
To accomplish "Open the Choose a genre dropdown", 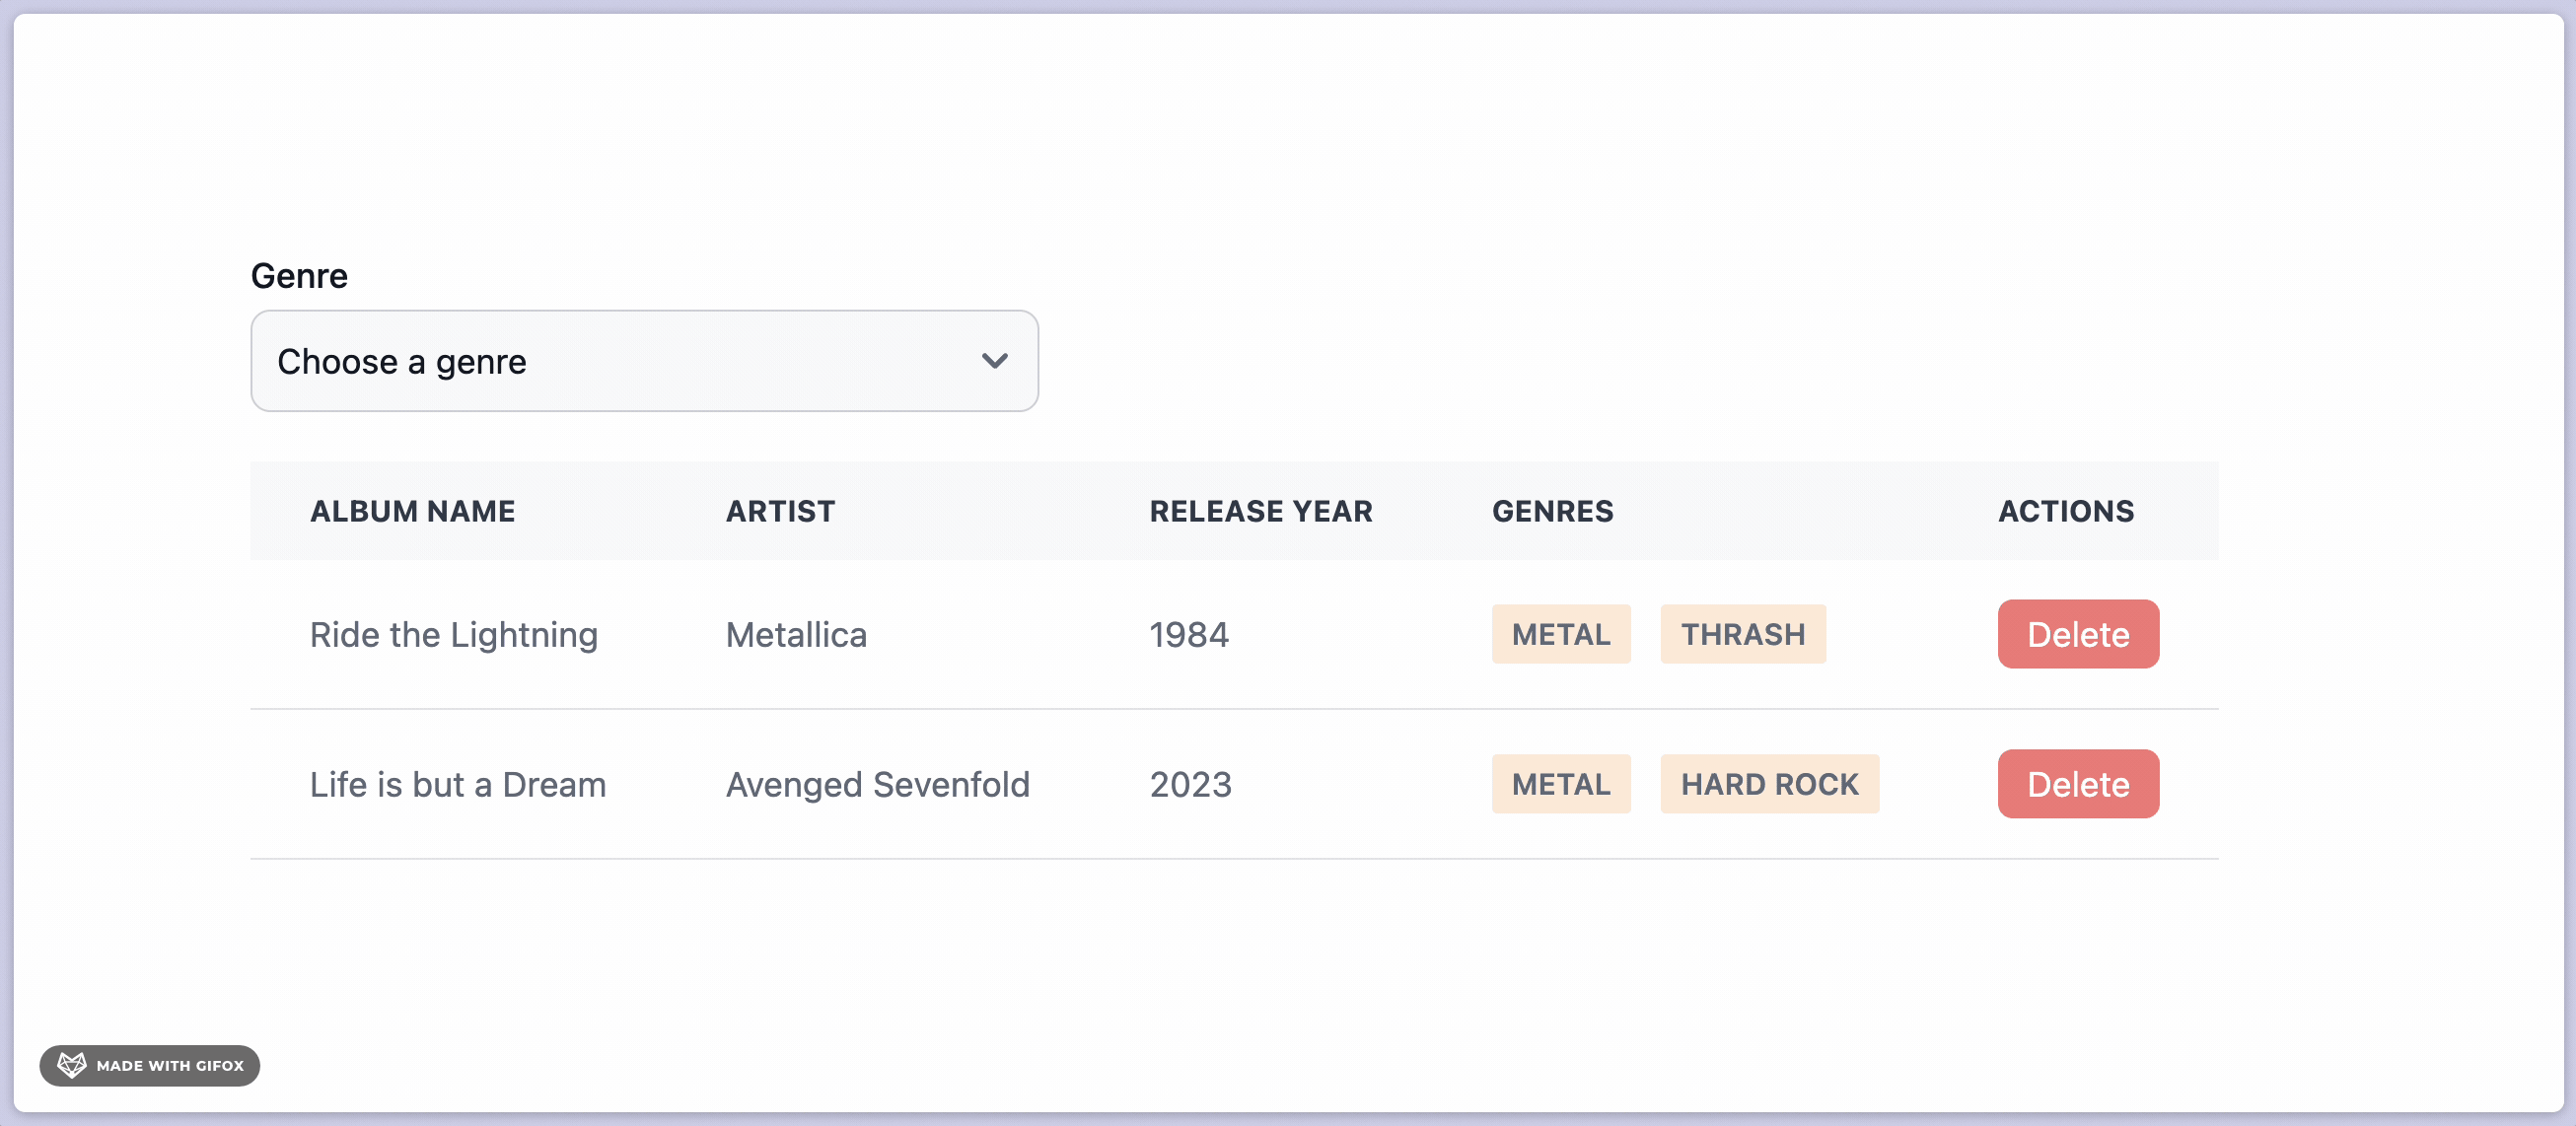I will tap(643, 361).
